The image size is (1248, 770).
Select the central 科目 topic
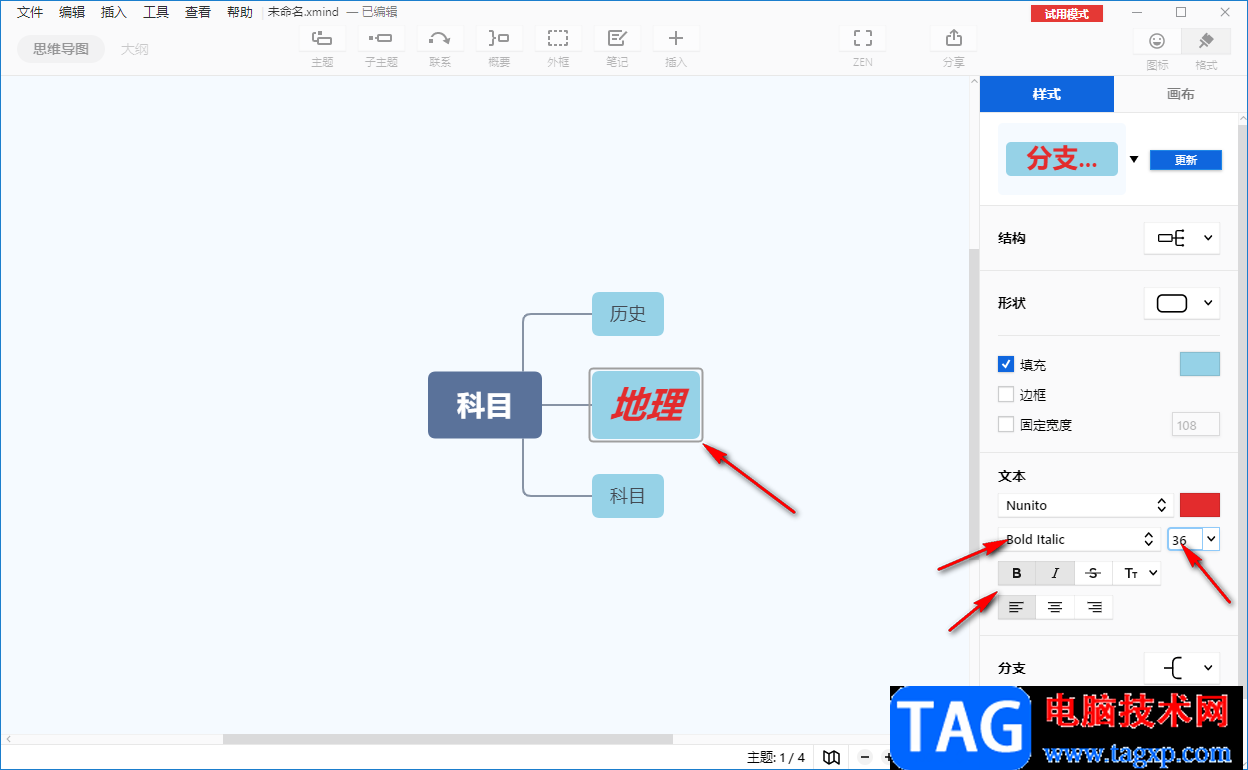[x=485, y=405]
